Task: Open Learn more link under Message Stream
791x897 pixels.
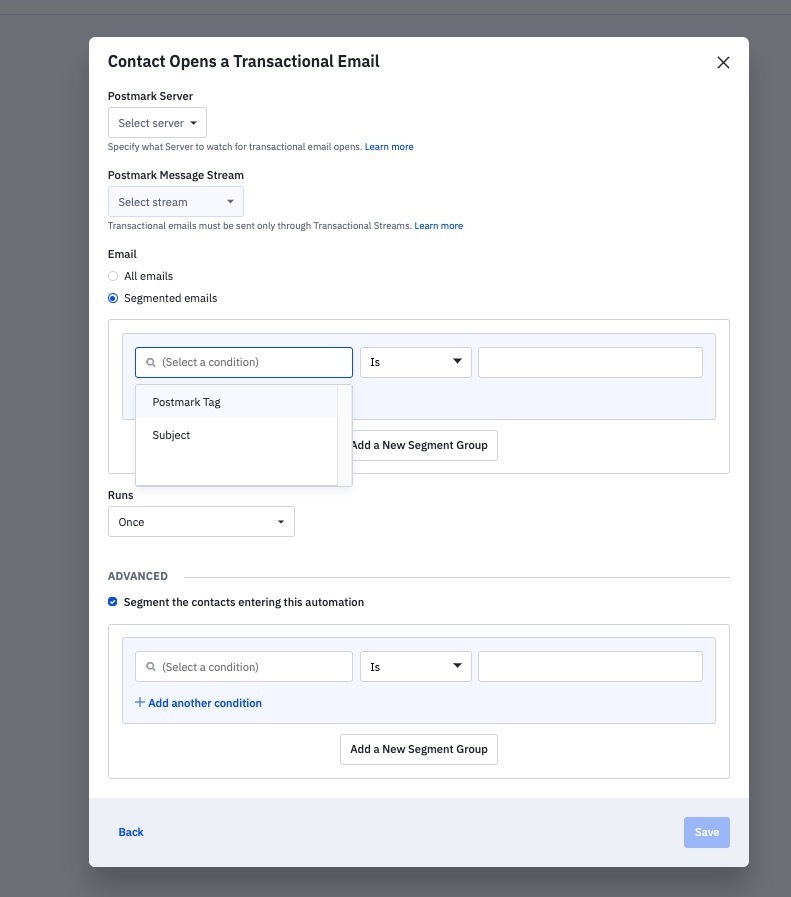Action: (x=438, y=226)
